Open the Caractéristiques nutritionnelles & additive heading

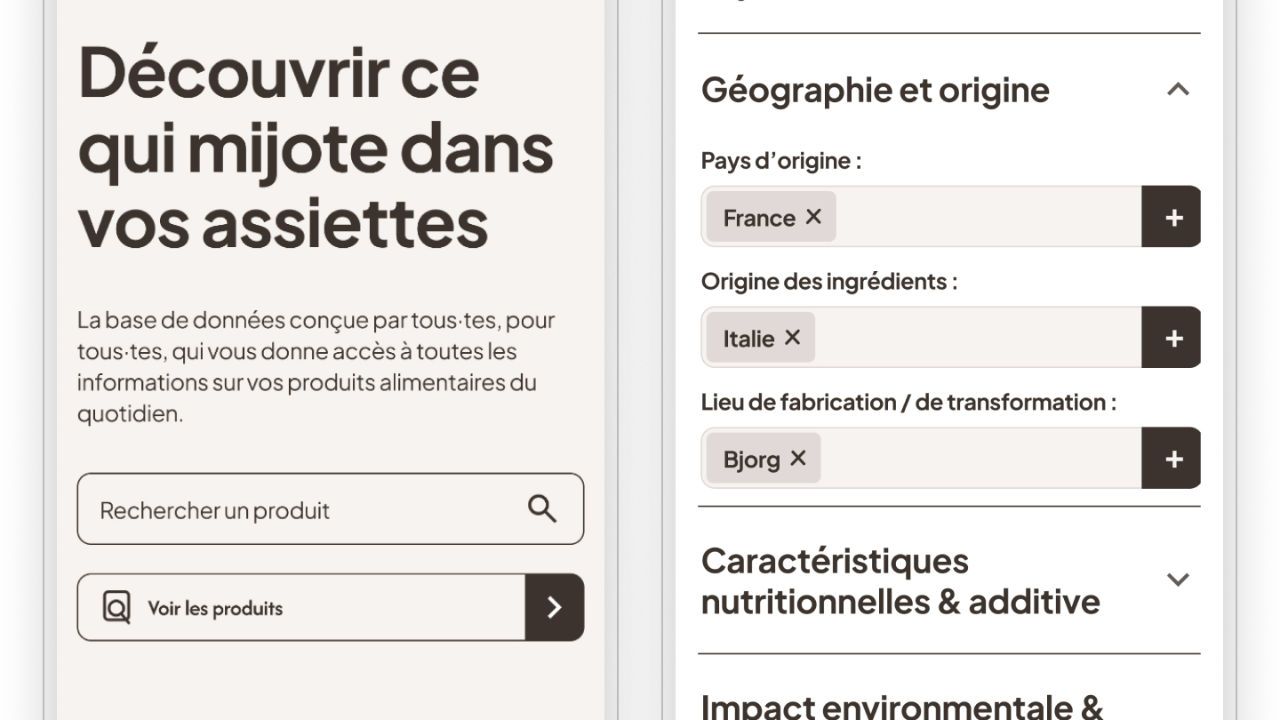900,581
